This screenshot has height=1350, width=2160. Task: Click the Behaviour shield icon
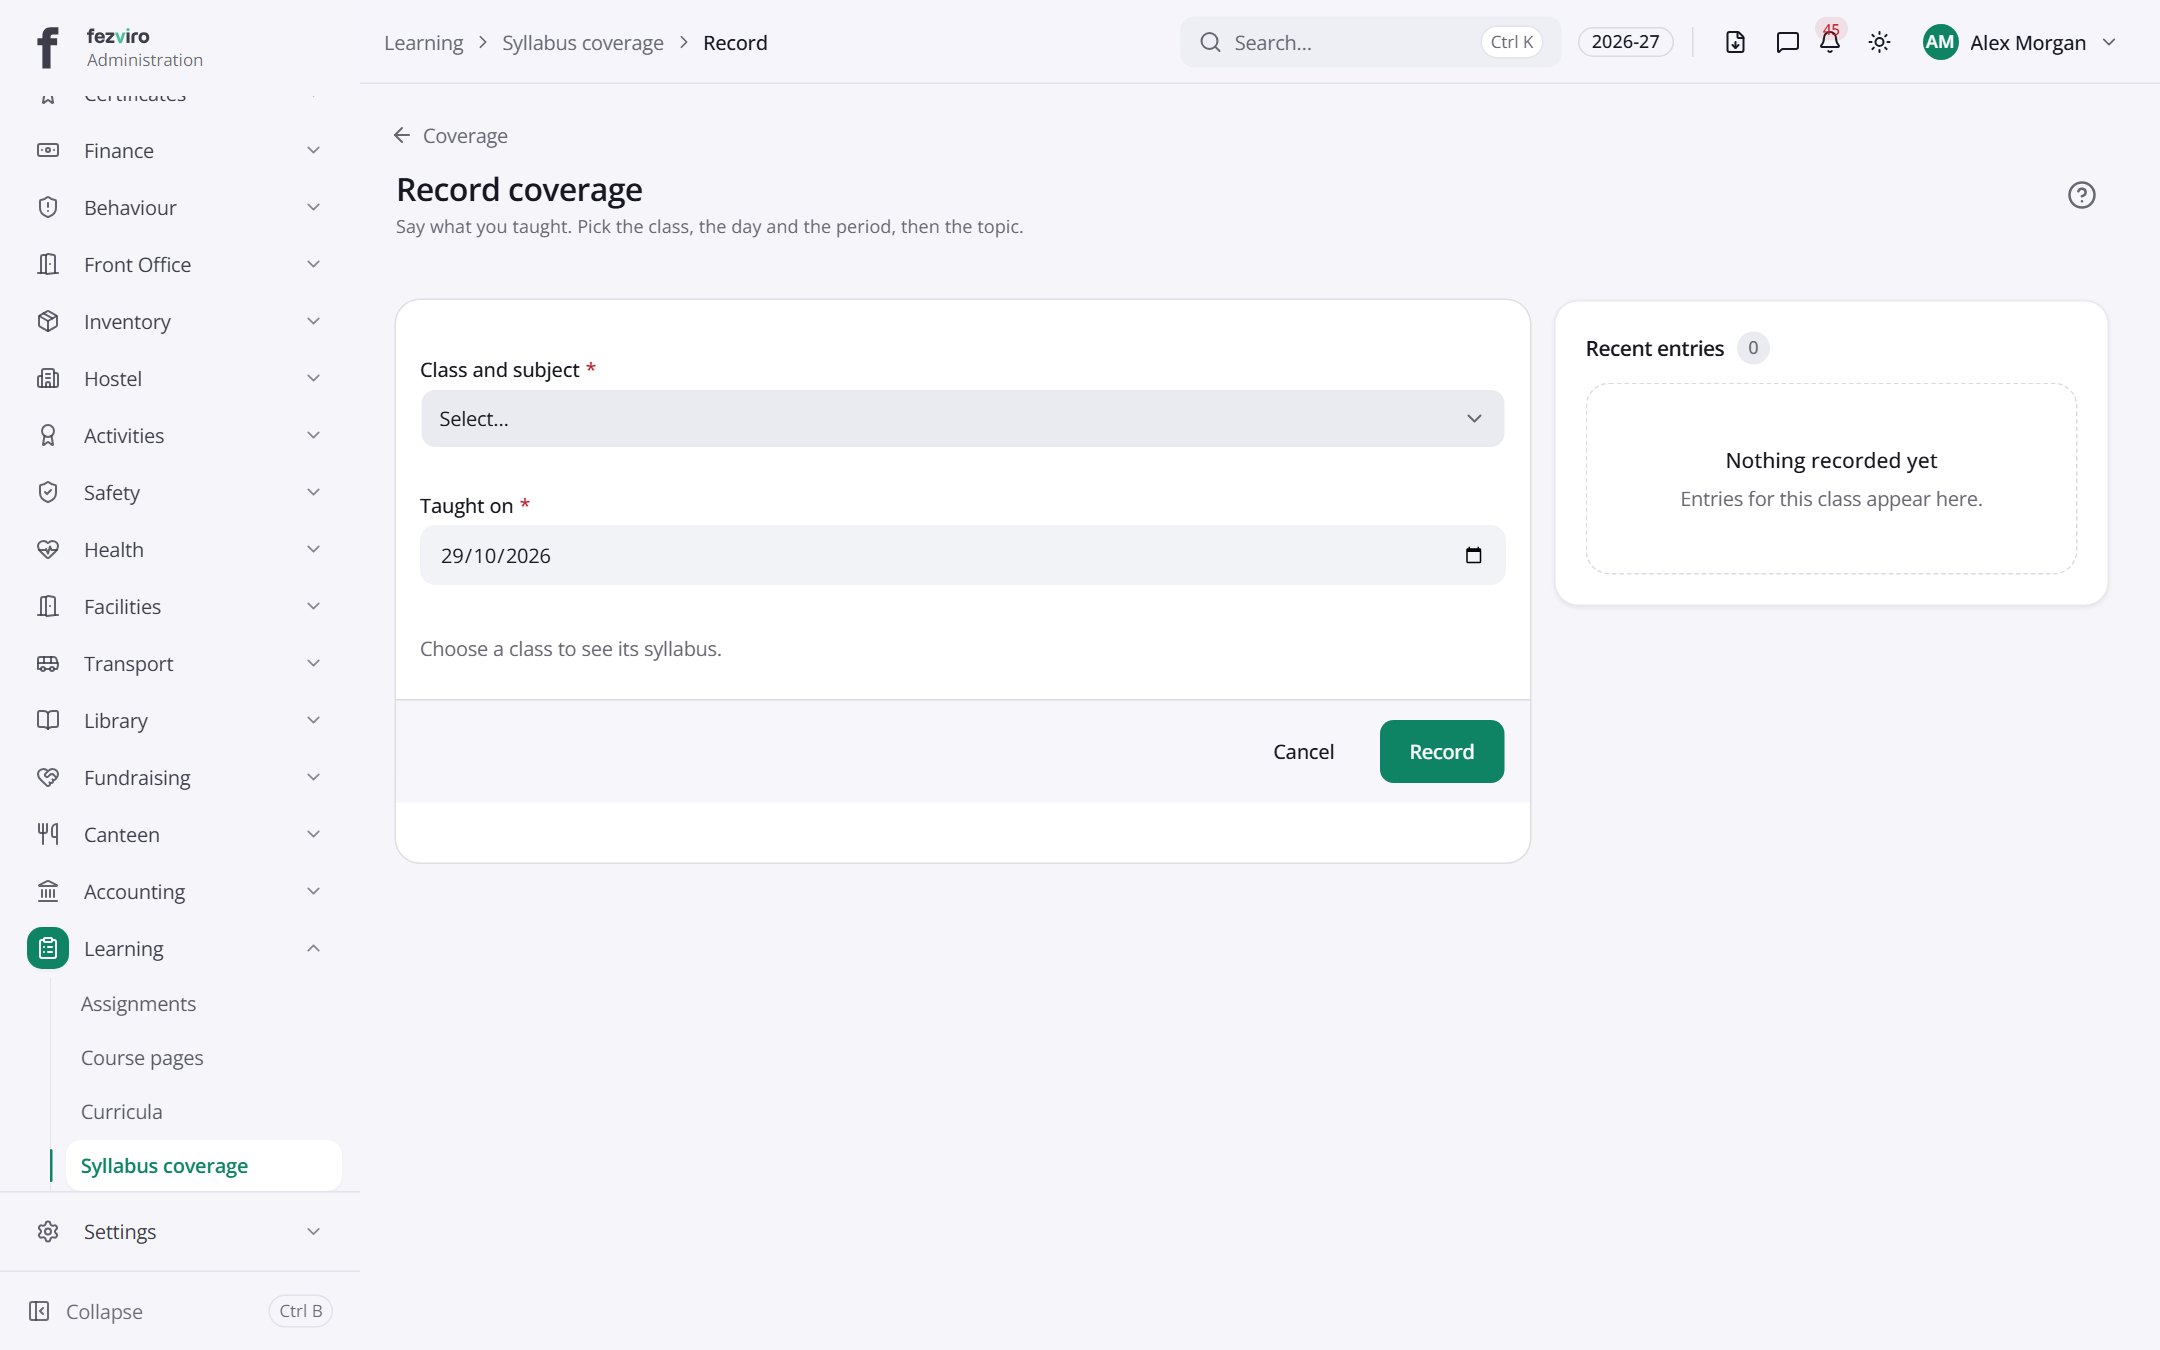pyautogui.click(x=48, y=207)
